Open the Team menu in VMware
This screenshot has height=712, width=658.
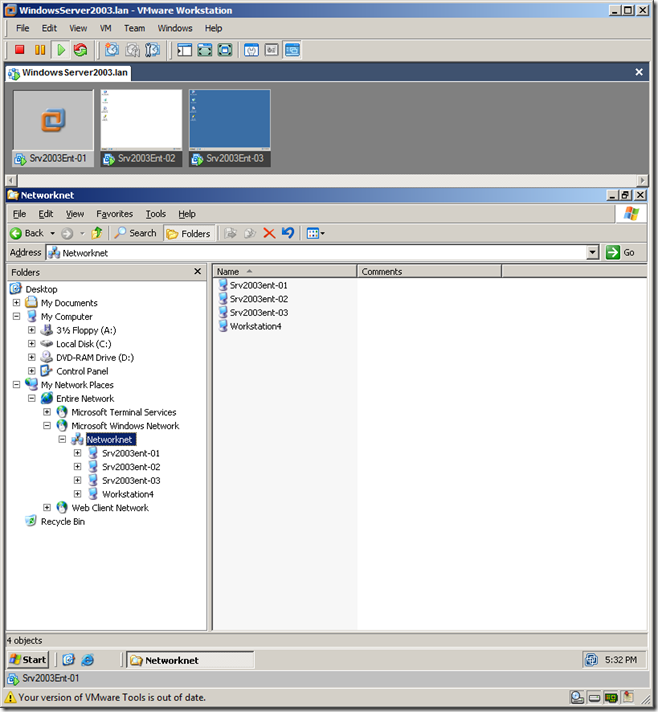click(x=134, y=28)
